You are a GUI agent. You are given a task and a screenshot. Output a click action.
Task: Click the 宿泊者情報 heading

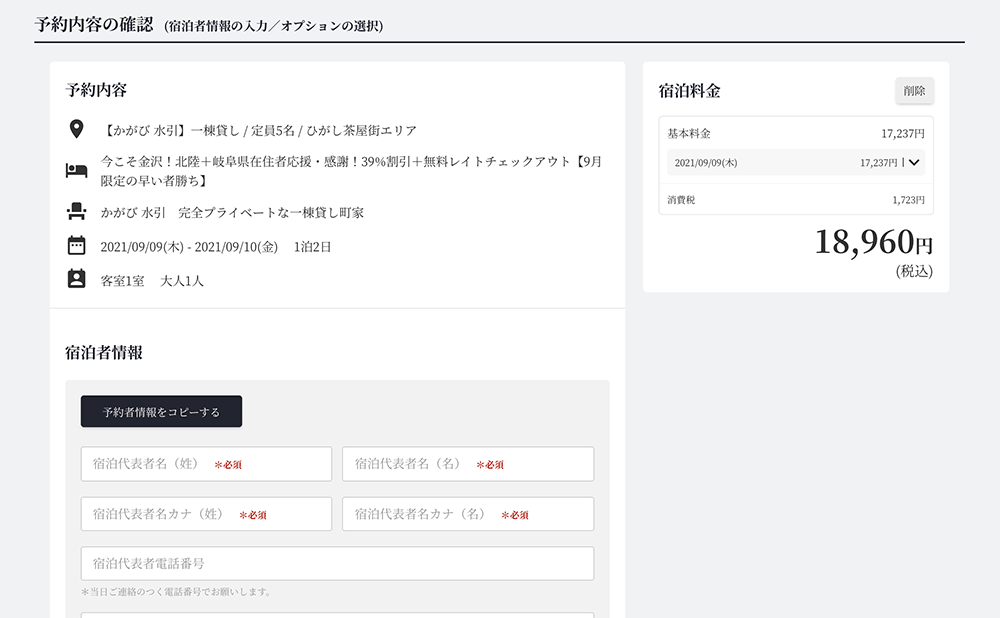point(104,353)
